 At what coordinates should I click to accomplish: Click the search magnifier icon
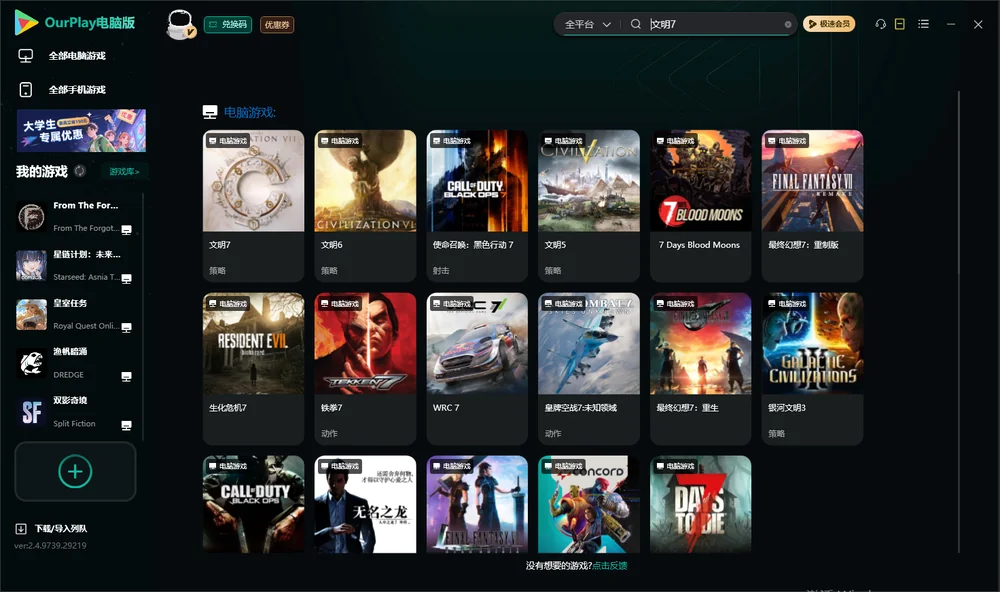[x=635, y=24]
